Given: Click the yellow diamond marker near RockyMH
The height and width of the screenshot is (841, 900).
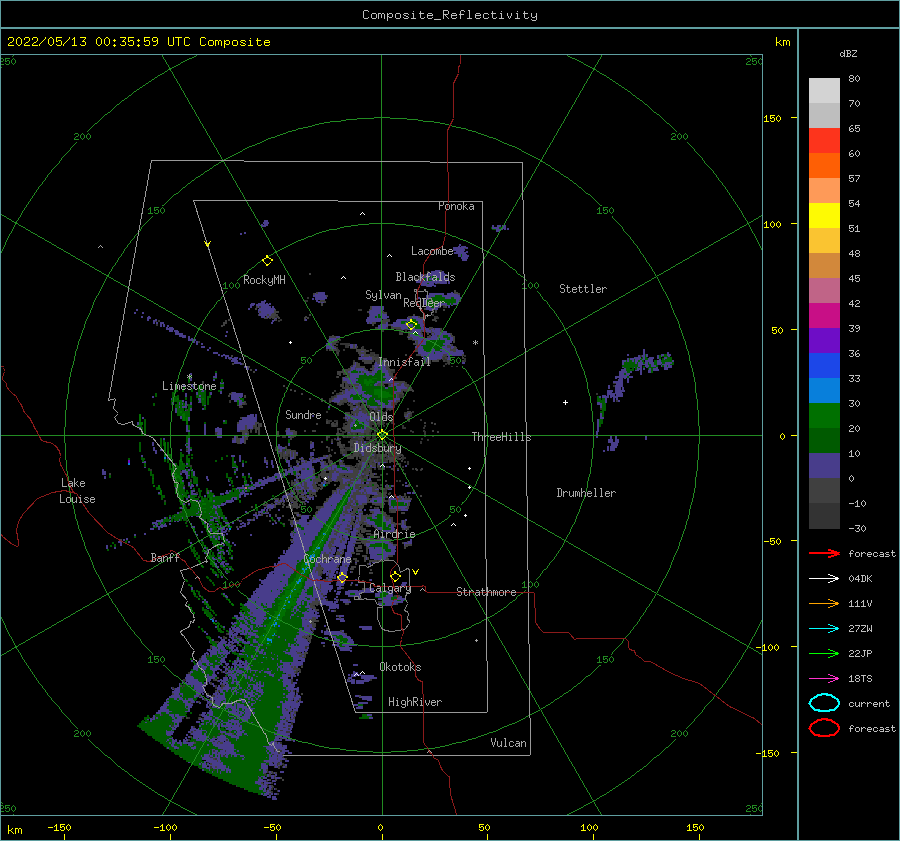Looking at the screenshot, I should tap(267, 261).
